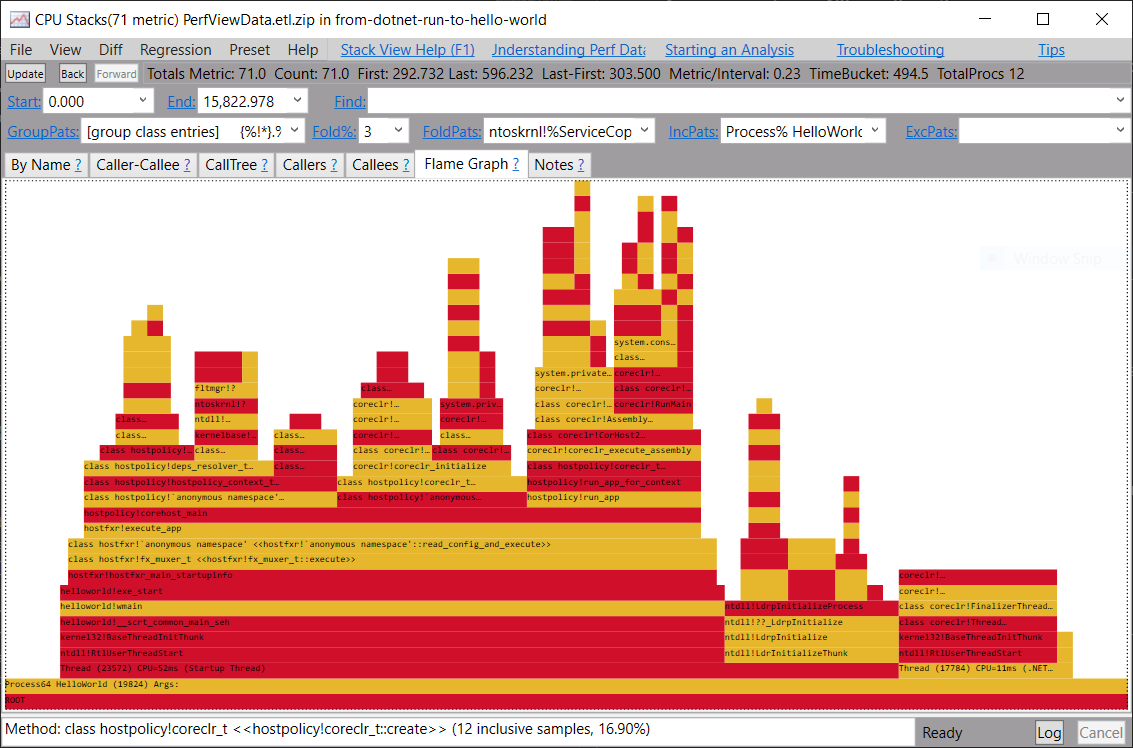Expand the Fold% dropdown
Screen dimensions: 1133x748
(399, 131)
